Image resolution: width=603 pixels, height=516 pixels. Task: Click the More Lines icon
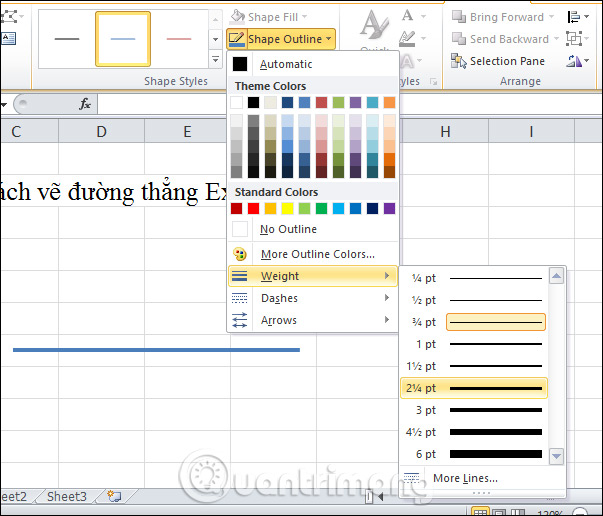[x=411, y=478]
